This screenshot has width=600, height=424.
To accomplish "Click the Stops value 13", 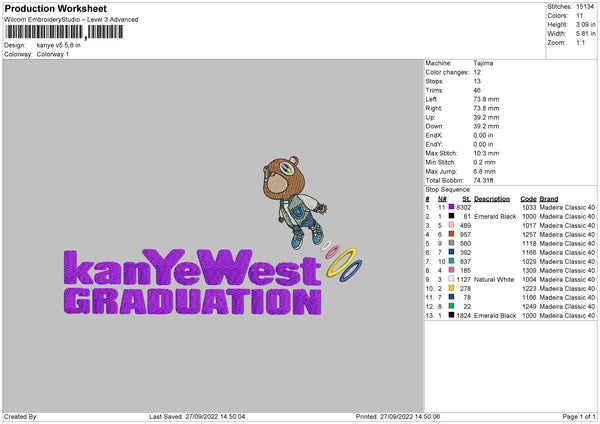I will pos(477,81).
